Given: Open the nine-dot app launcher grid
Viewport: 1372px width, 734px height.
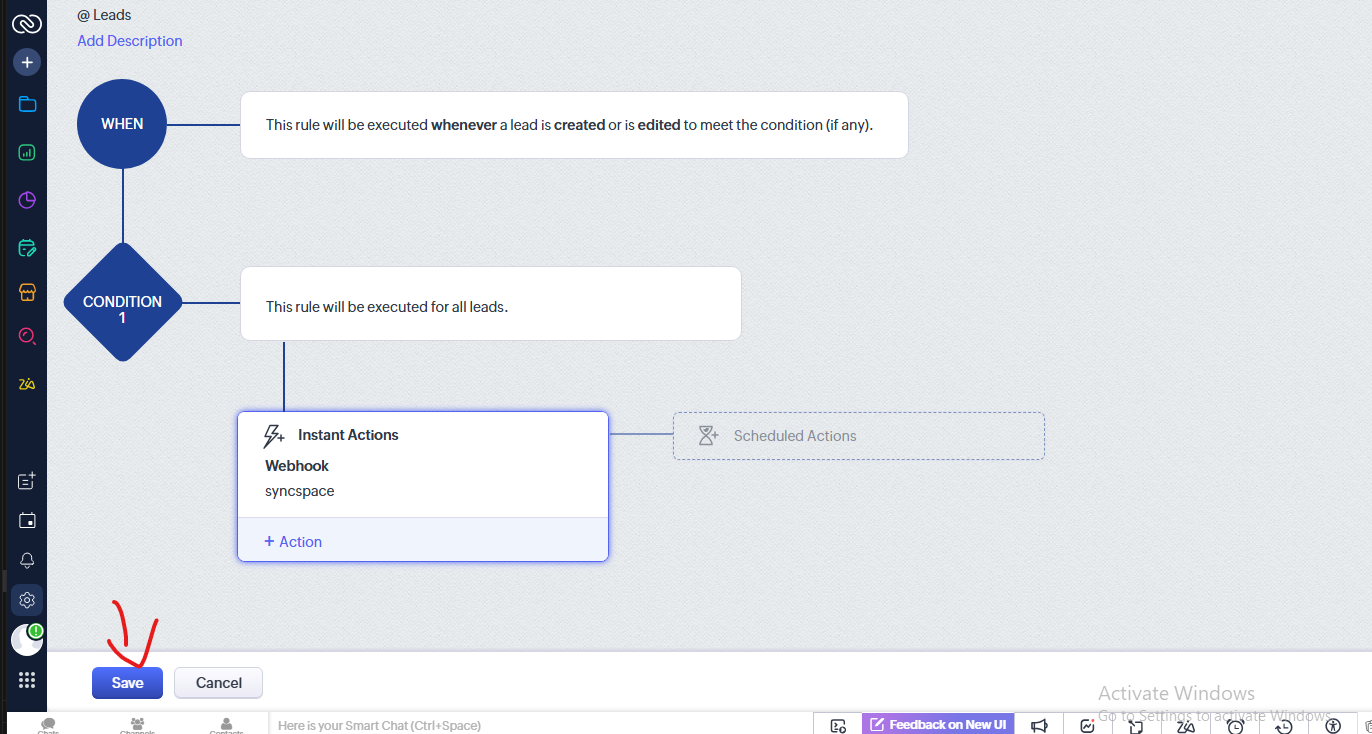Looking at the screenshot, I should pyautogui.click(x=27, y=680).
